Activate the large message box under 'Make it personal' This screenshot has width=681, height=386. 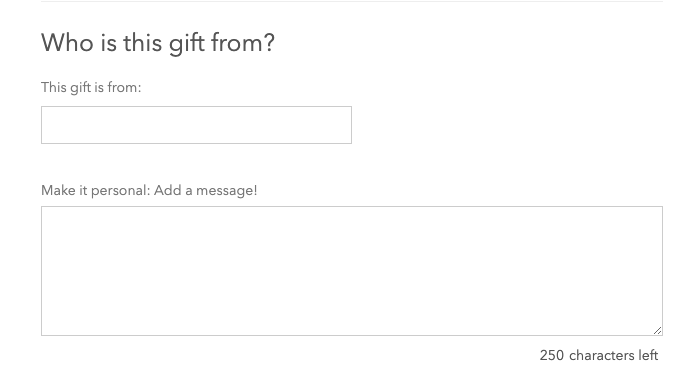(352, 271)
